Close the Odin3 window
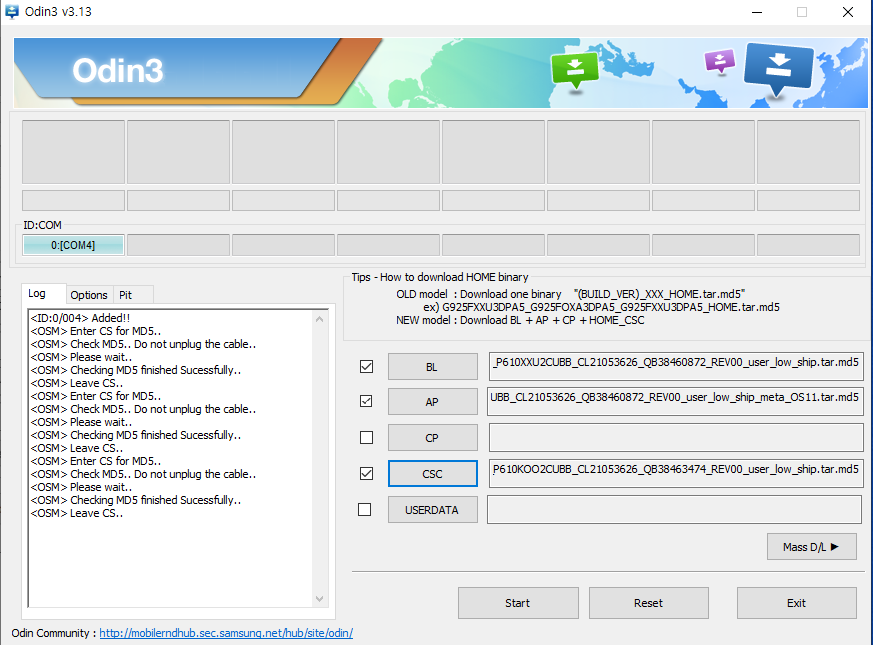The image size is (873, 645). coord(848,12)
